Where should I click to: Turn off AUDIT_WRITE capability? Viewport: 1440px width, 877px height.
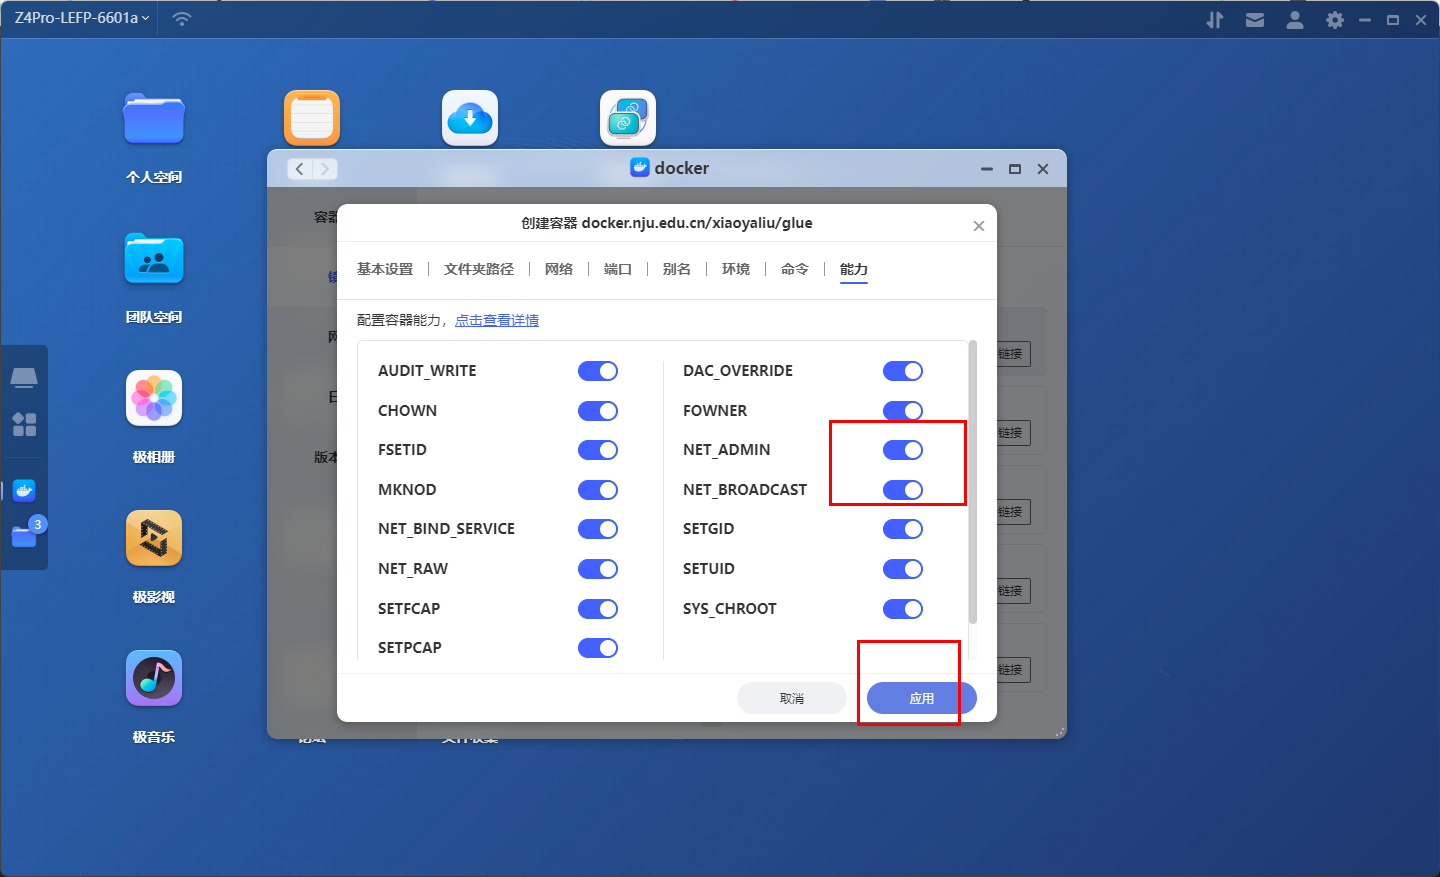[x=598, y=371]
